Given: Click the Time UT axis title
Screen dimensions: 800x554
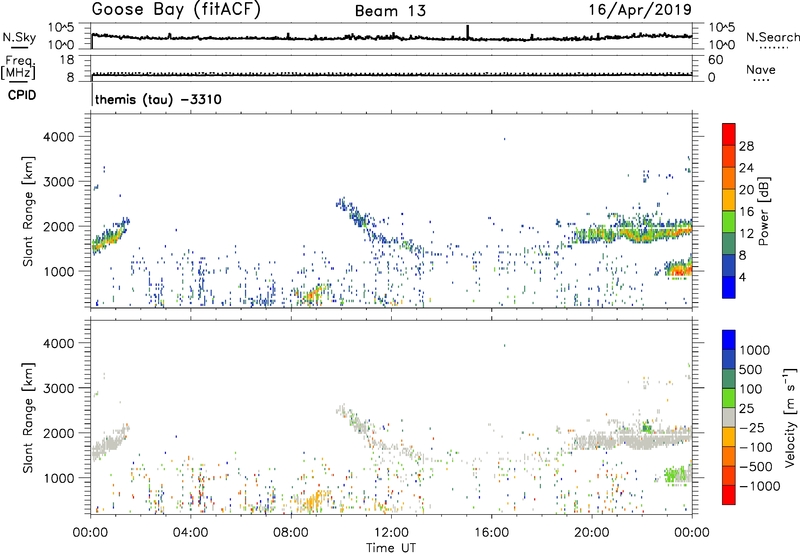Looking at the screenshot, I should pos(391,548).
